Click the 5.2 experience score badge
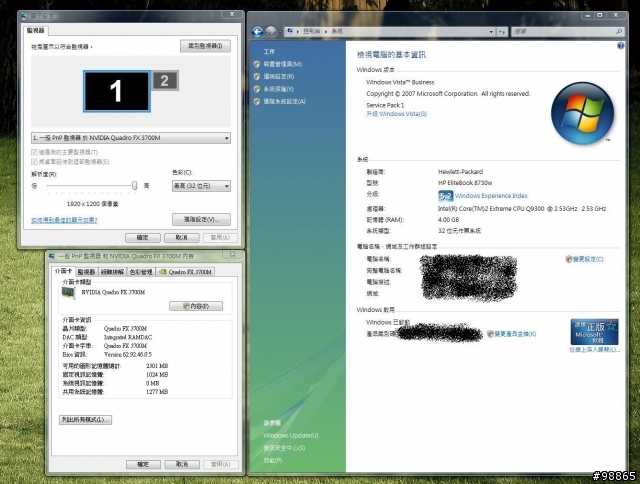This screenshot has width=640, height=484. [445, 196]
